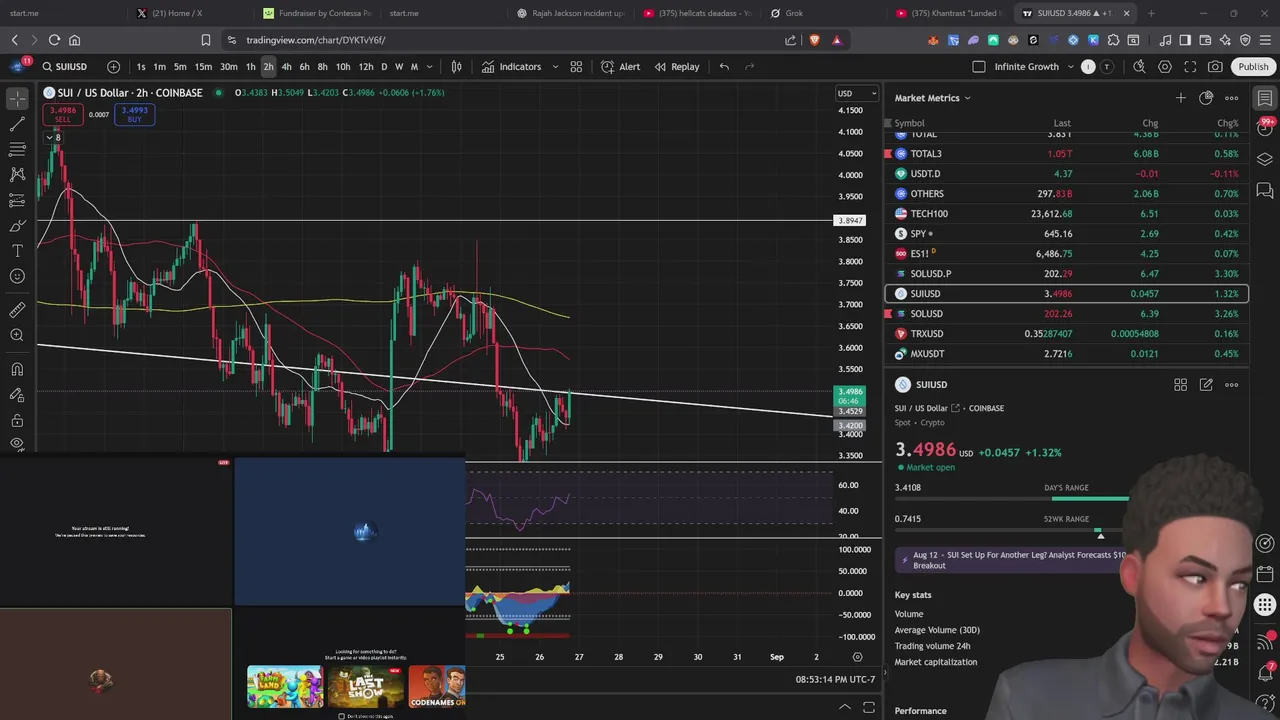
Task: Select the TOTAL3 watchlist row
Action: pos(1066,154)
